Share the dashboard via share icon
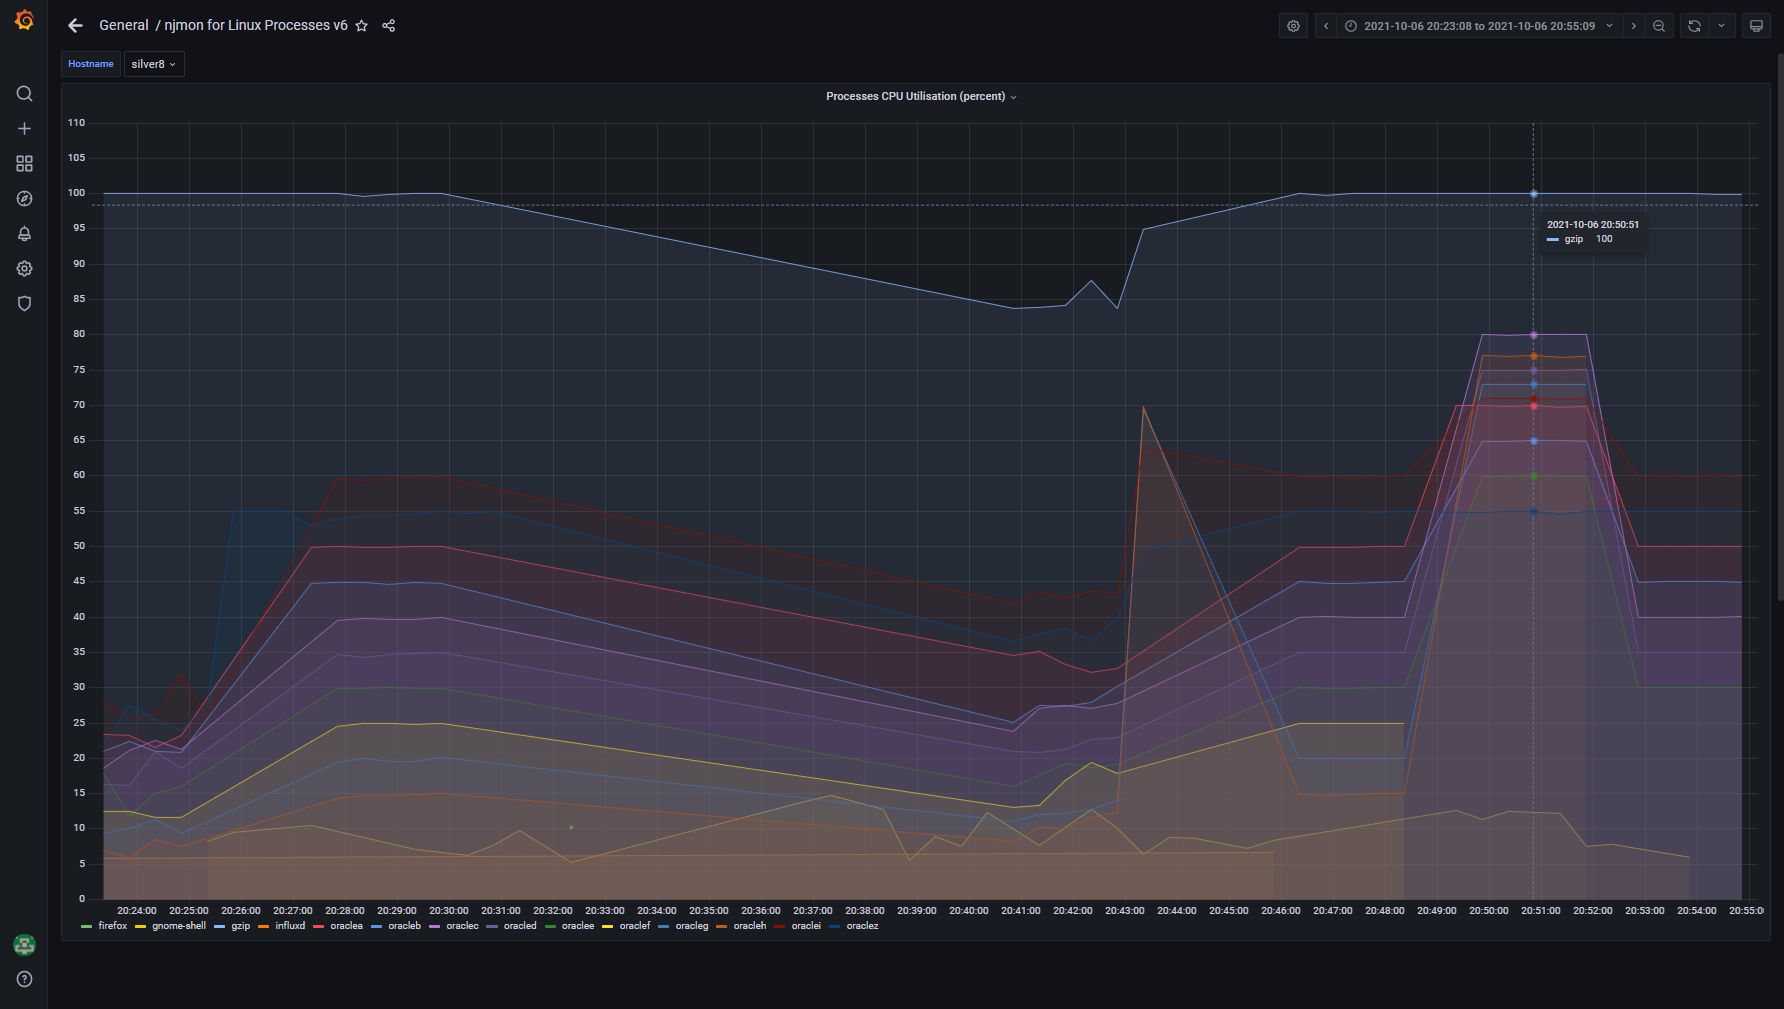The image size is (1784, 1009). point(389,26)
